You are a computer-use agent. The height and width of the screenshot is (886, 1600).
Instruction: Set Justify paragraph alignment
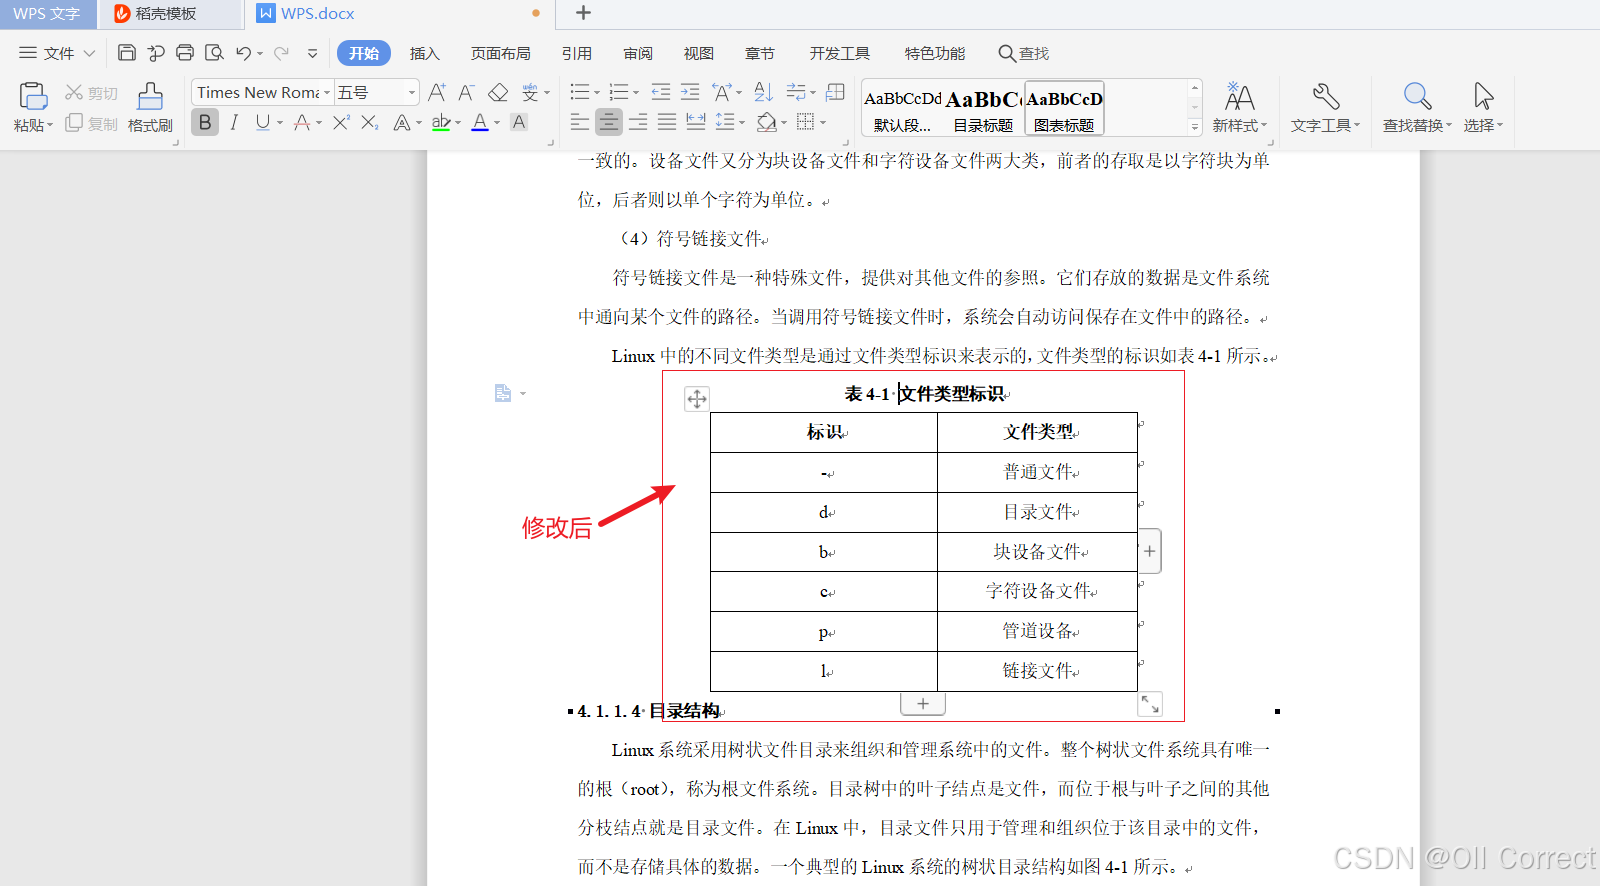tap(667, 122)
